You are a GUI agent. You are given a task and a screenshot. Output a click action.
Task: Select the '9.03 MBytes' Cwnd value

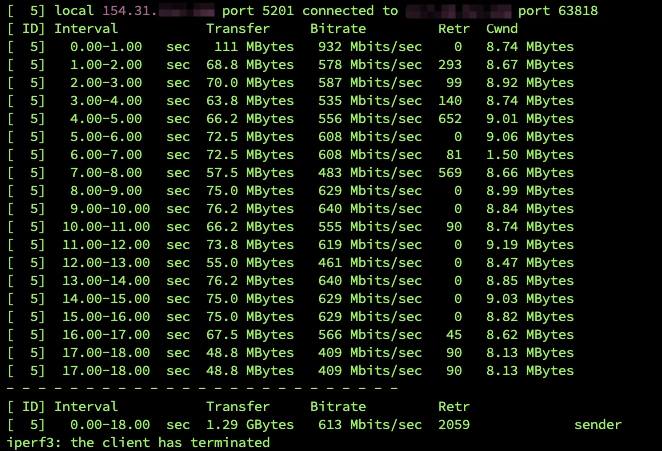pyautogui.click(x=530, y=299)
